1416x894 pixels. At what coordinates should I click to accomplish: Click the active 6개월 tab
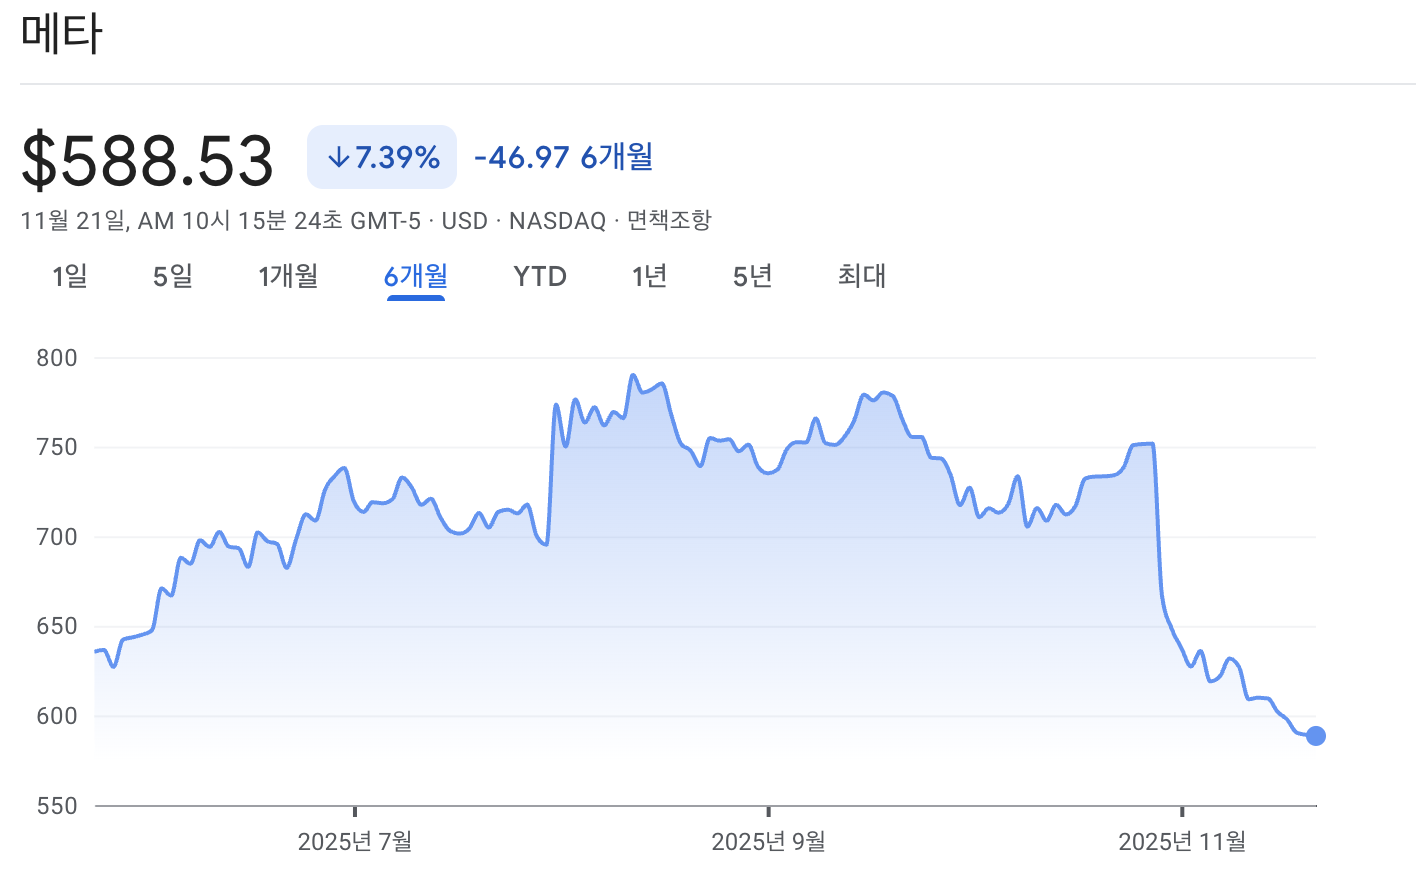[x=416, y=276]
